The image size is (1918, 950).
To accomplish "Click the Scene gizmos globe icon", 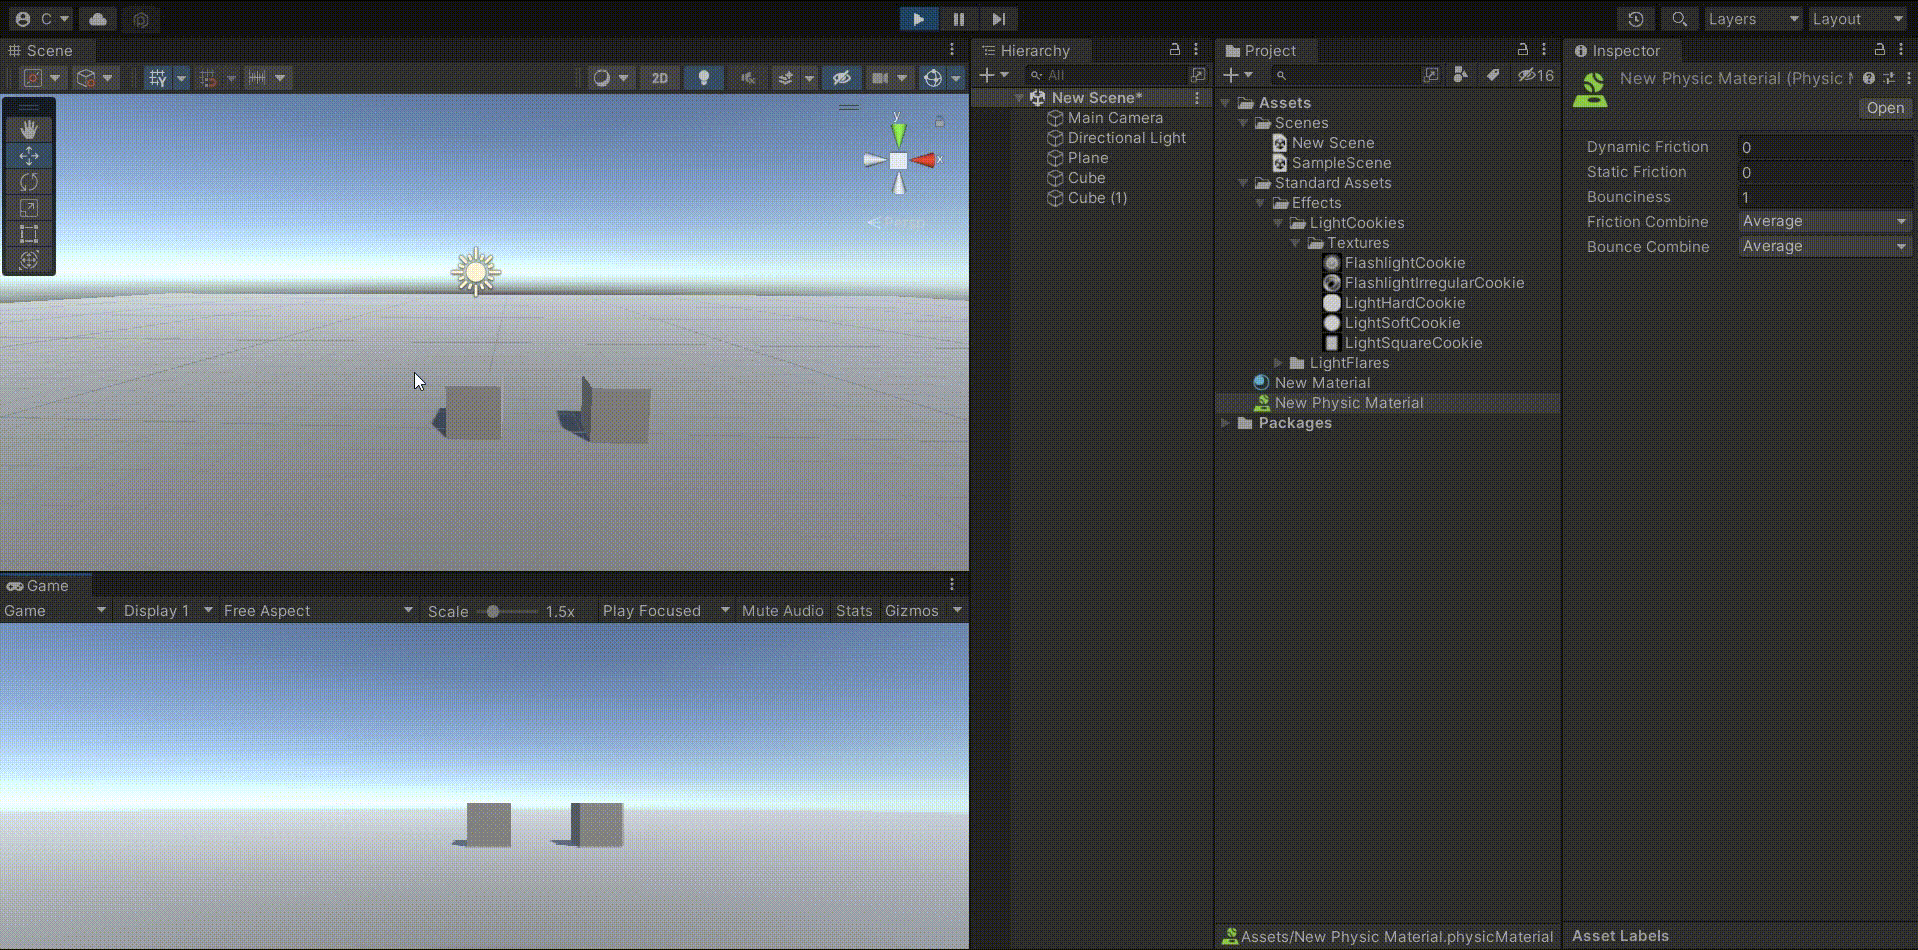I will 933,78.
